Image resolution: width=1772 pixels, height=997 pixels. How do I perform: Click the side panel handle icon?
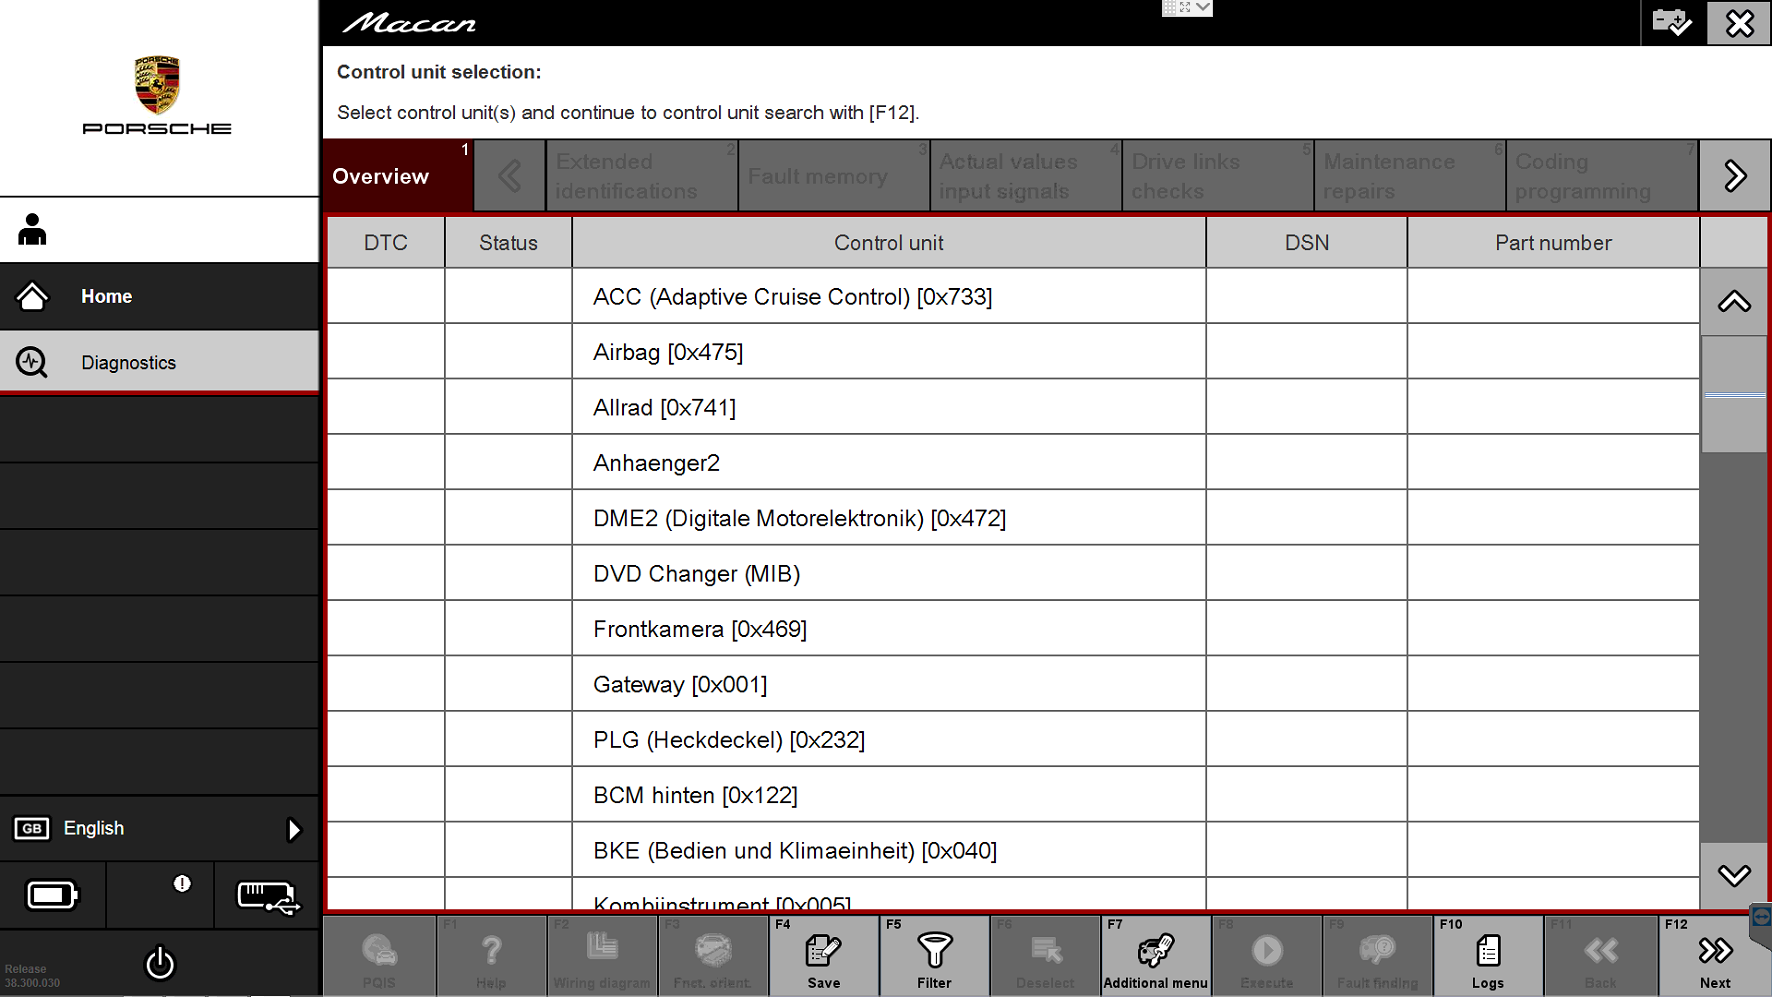[x=1761, y=917]
